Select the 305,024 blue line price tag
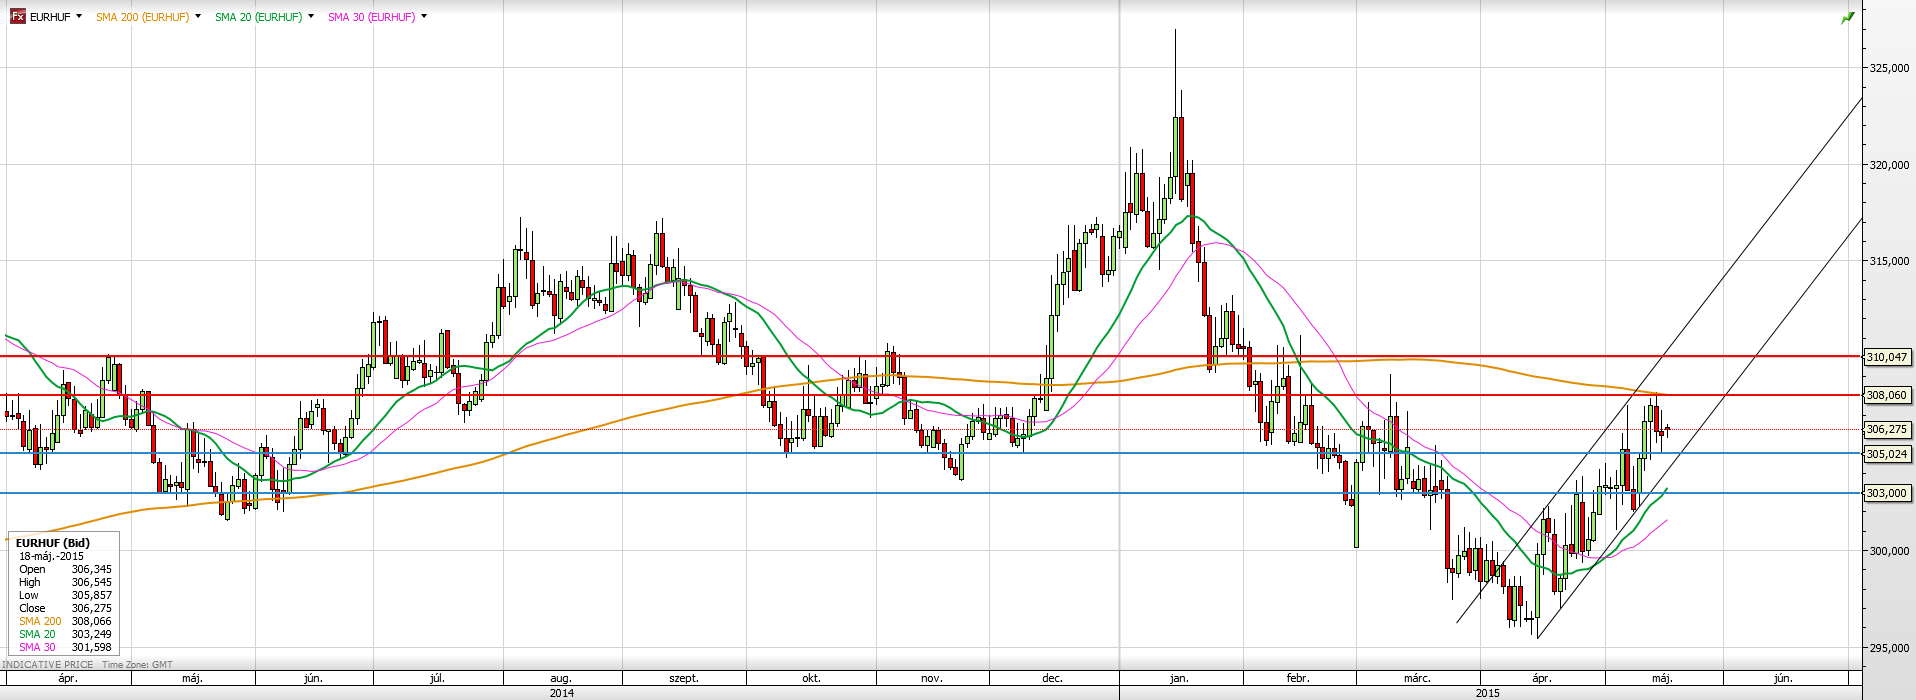 [x=1887, y=454]
